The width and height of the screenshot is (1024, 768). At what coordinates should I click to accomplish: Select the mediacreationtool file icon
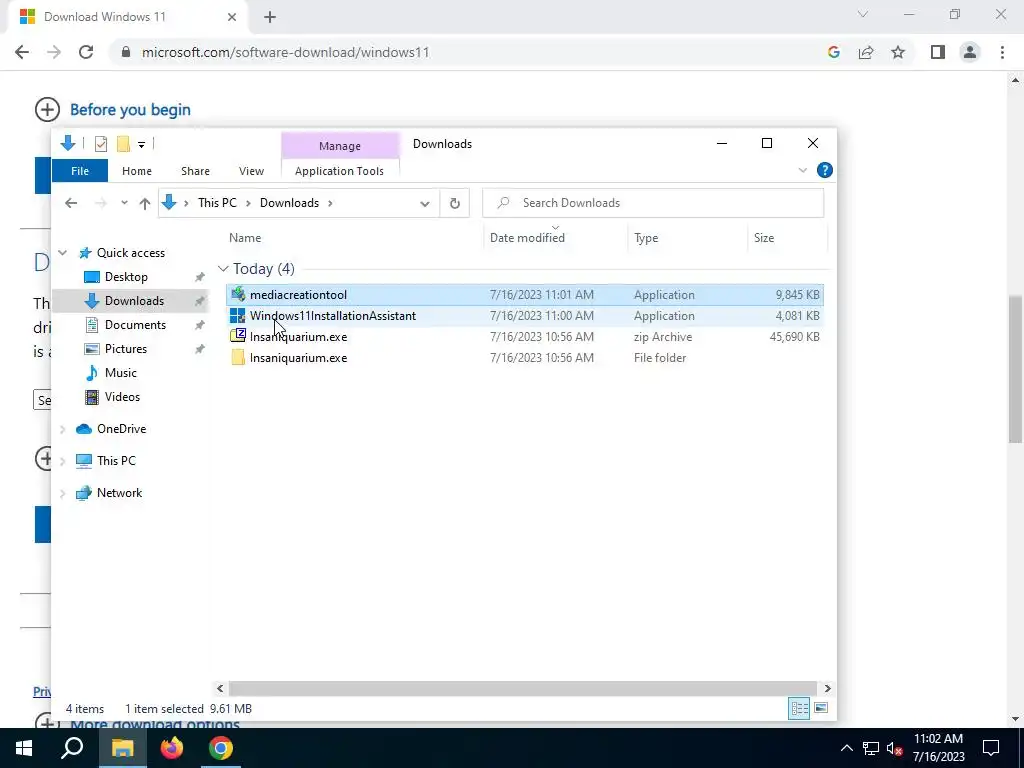click(x=238, y=295)
